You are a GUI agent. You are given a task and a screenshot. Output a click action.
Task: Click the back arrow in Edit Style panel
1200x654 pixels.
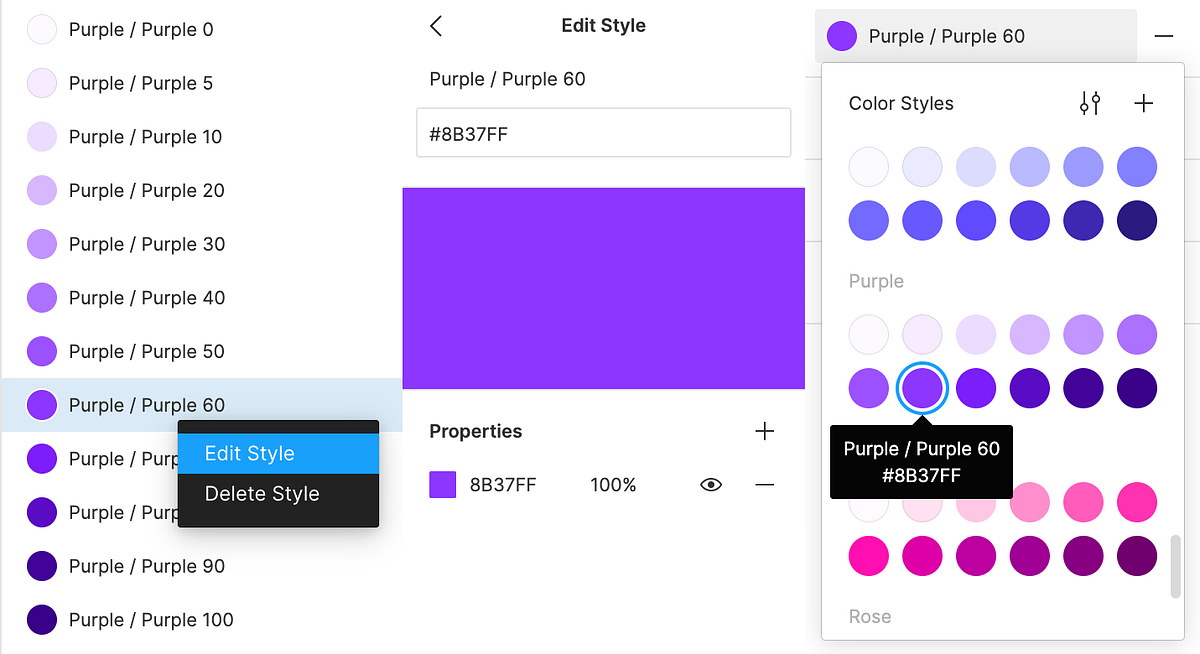(435, 26)
